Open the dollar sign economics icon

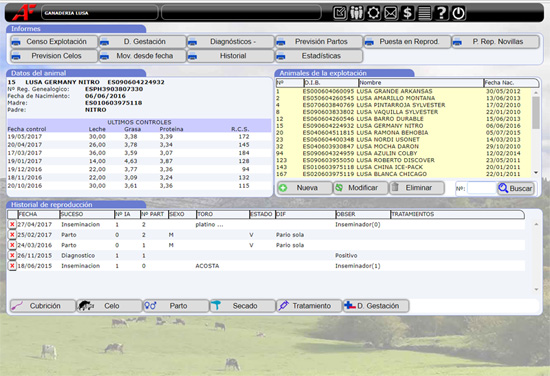407,13
